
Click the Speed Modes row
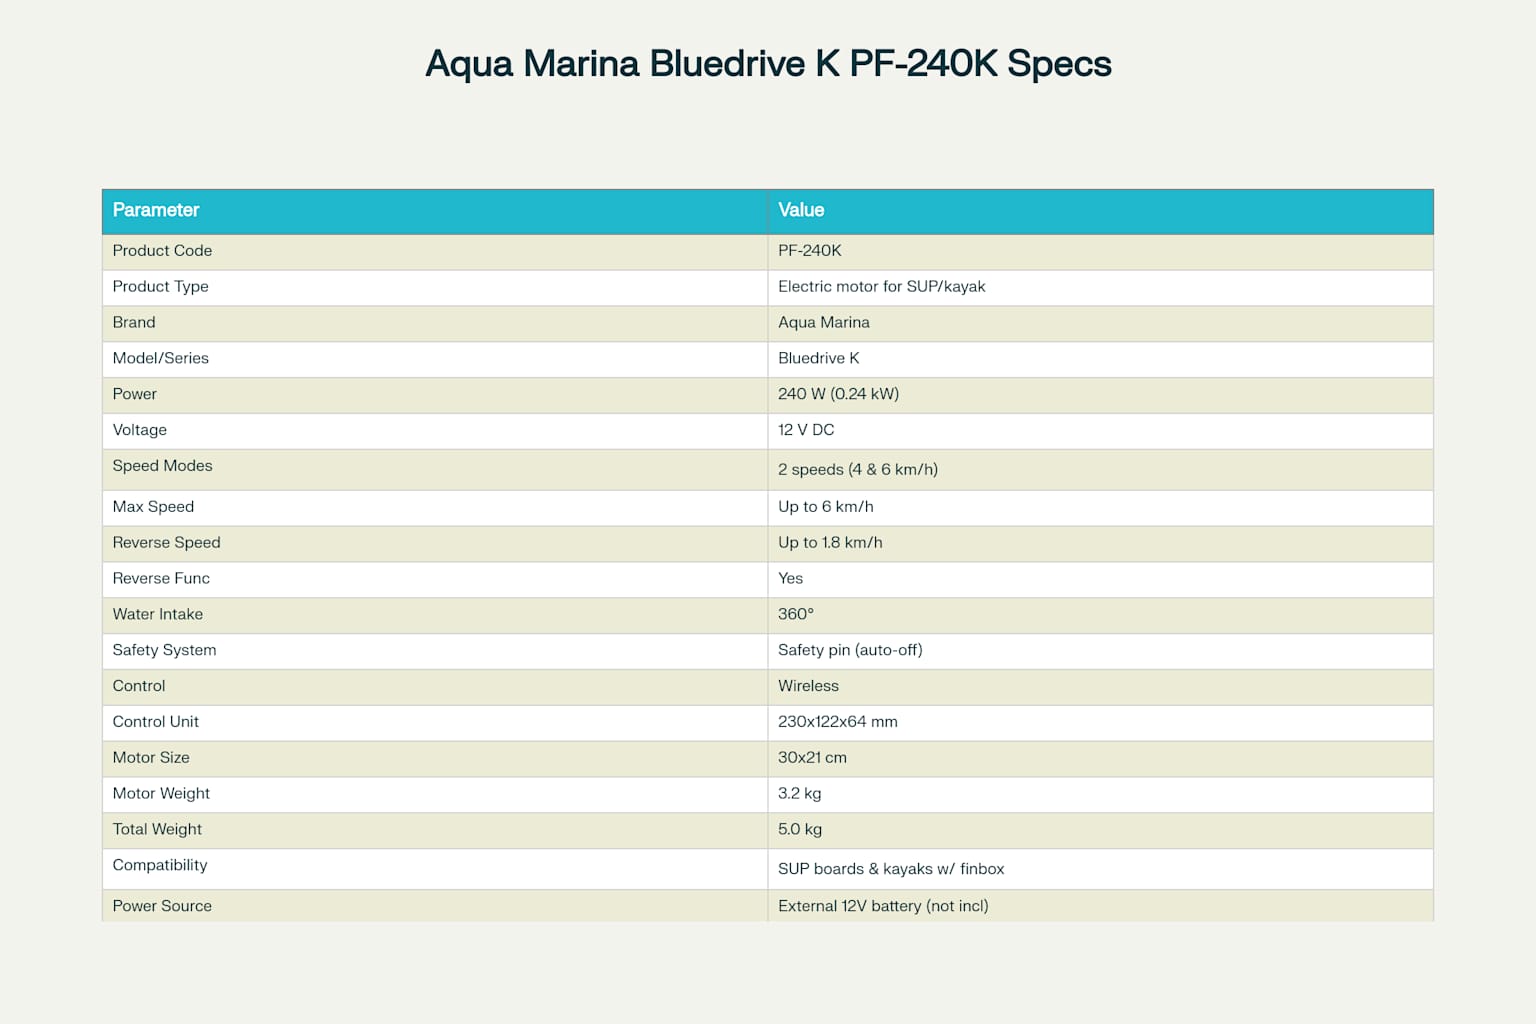[162, 466]
